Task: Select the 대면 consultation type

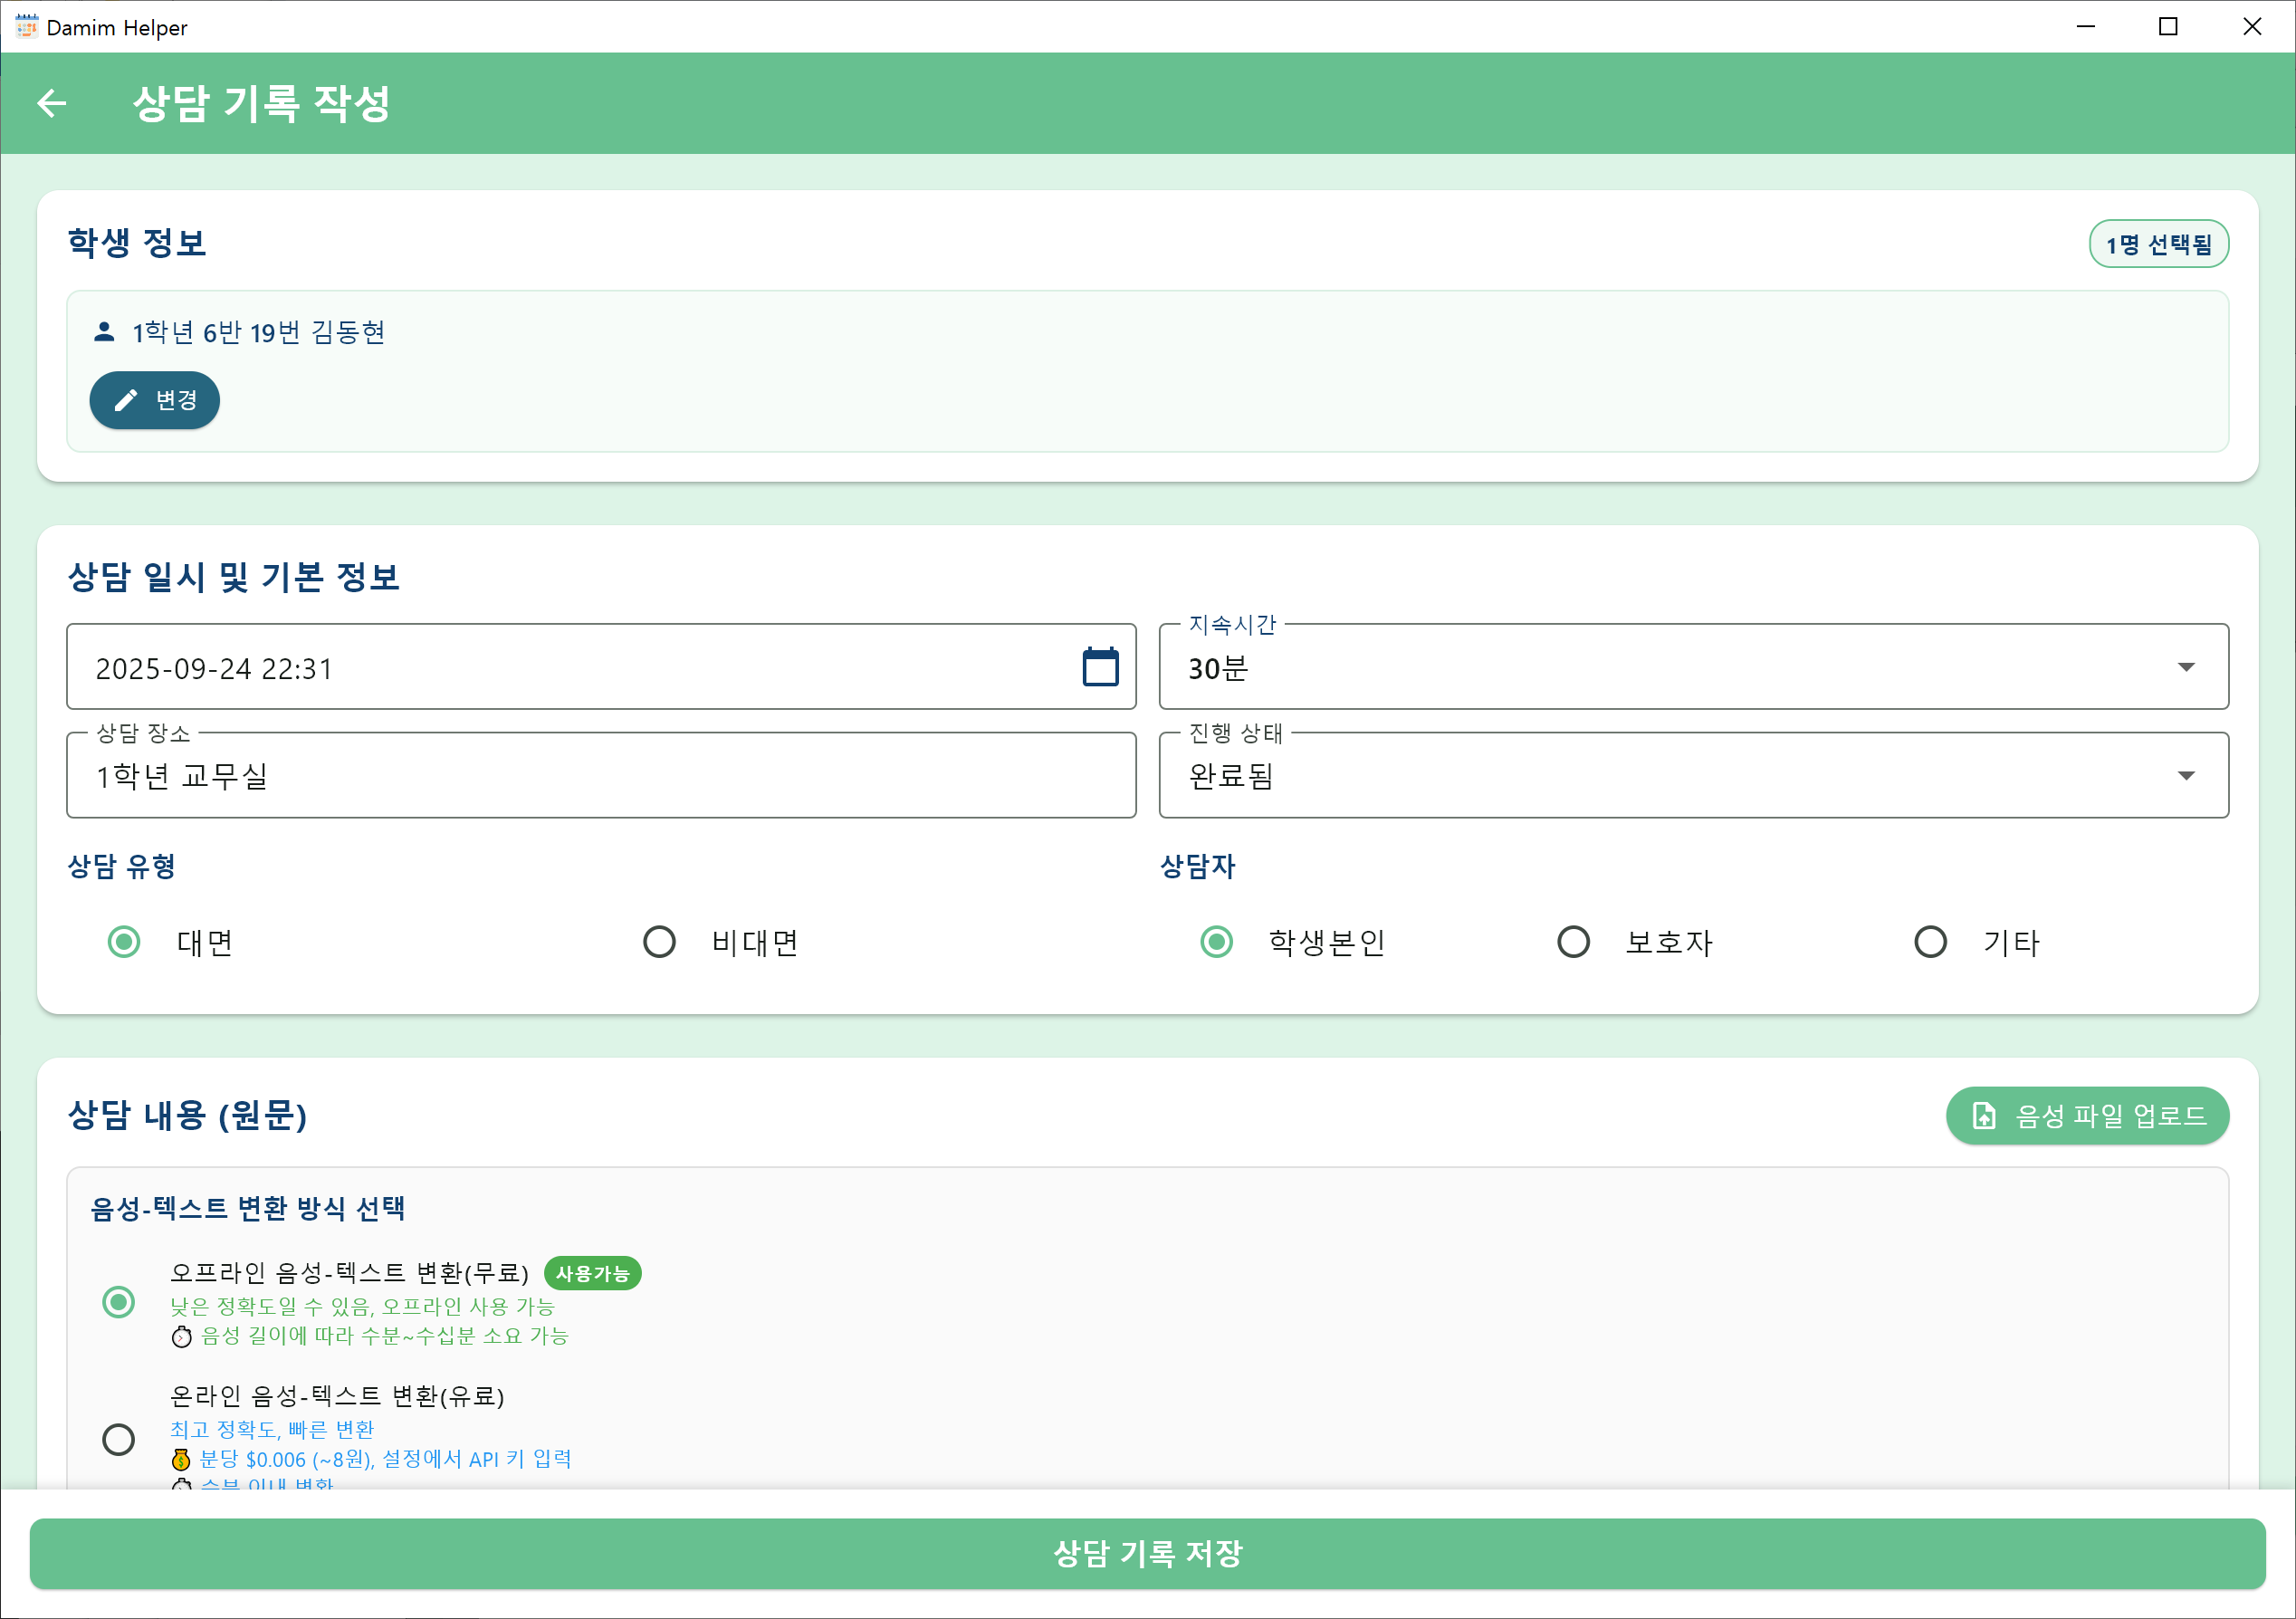Action: point(124,941)
